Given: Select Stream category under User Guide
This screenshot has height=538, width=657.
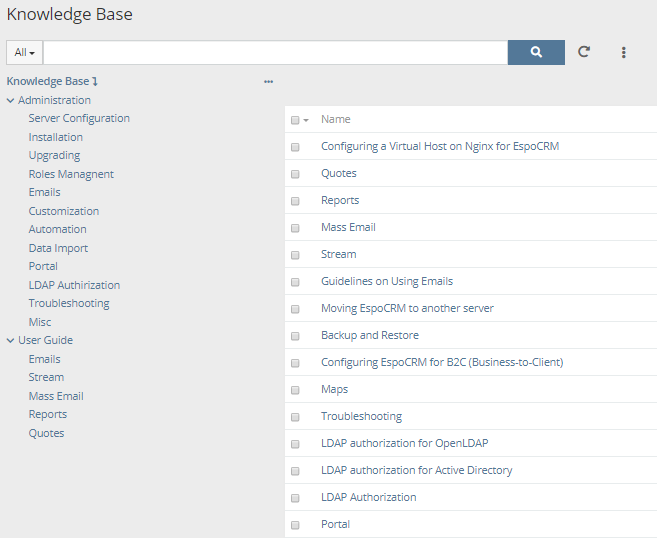Looking at the screenshot, I should [46, 378].
